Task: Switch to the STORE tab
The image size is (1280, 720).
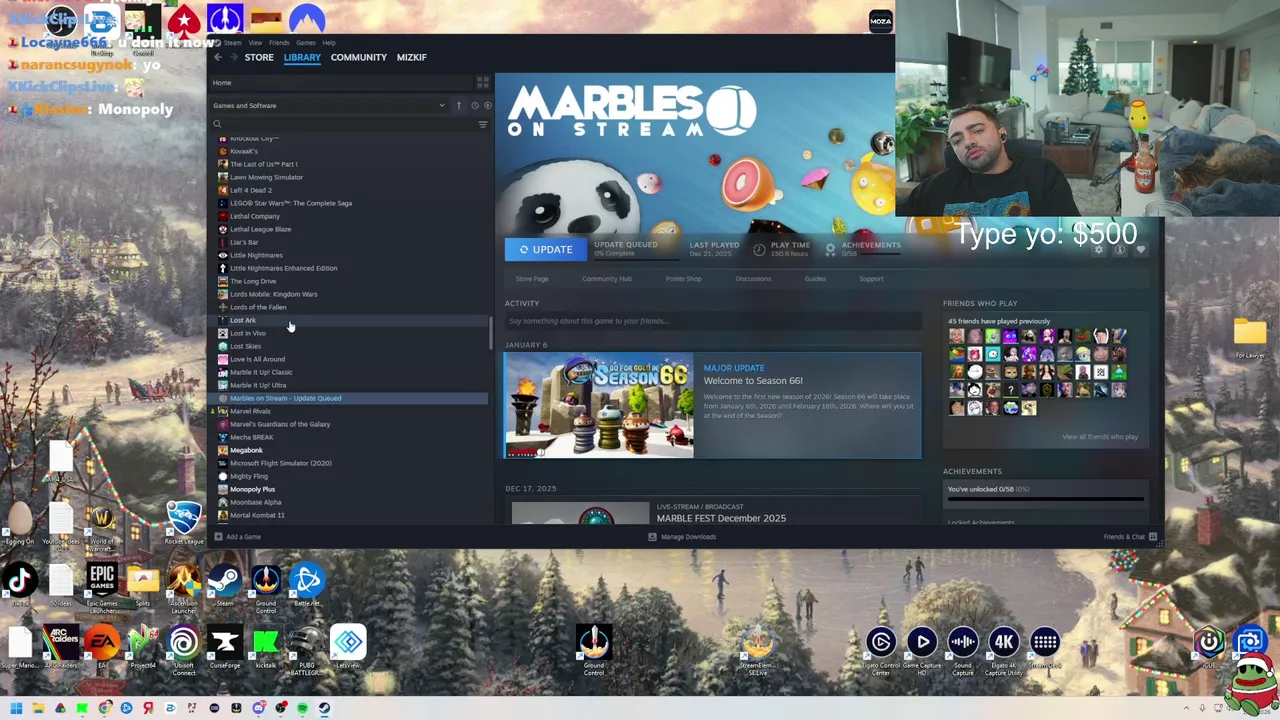Action: pos(259,57)
